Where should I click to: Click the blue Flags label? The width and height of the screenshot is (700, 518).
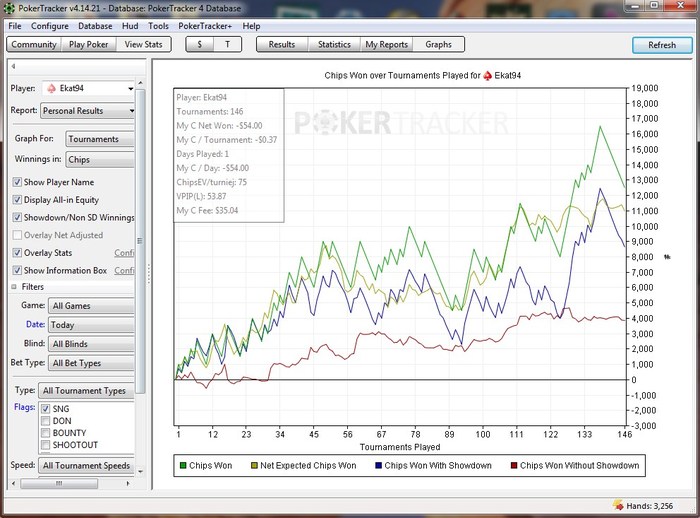click(25, 407)
